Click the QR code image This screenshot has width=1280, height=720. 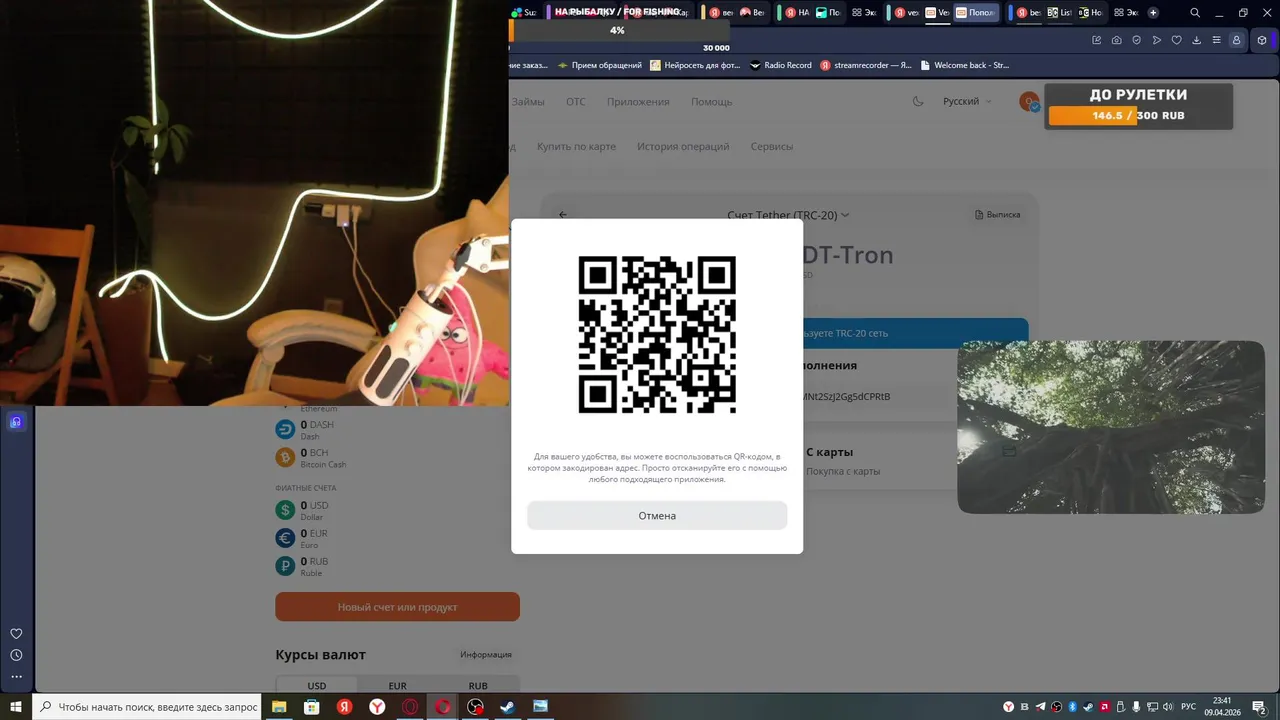coord(657,335)
